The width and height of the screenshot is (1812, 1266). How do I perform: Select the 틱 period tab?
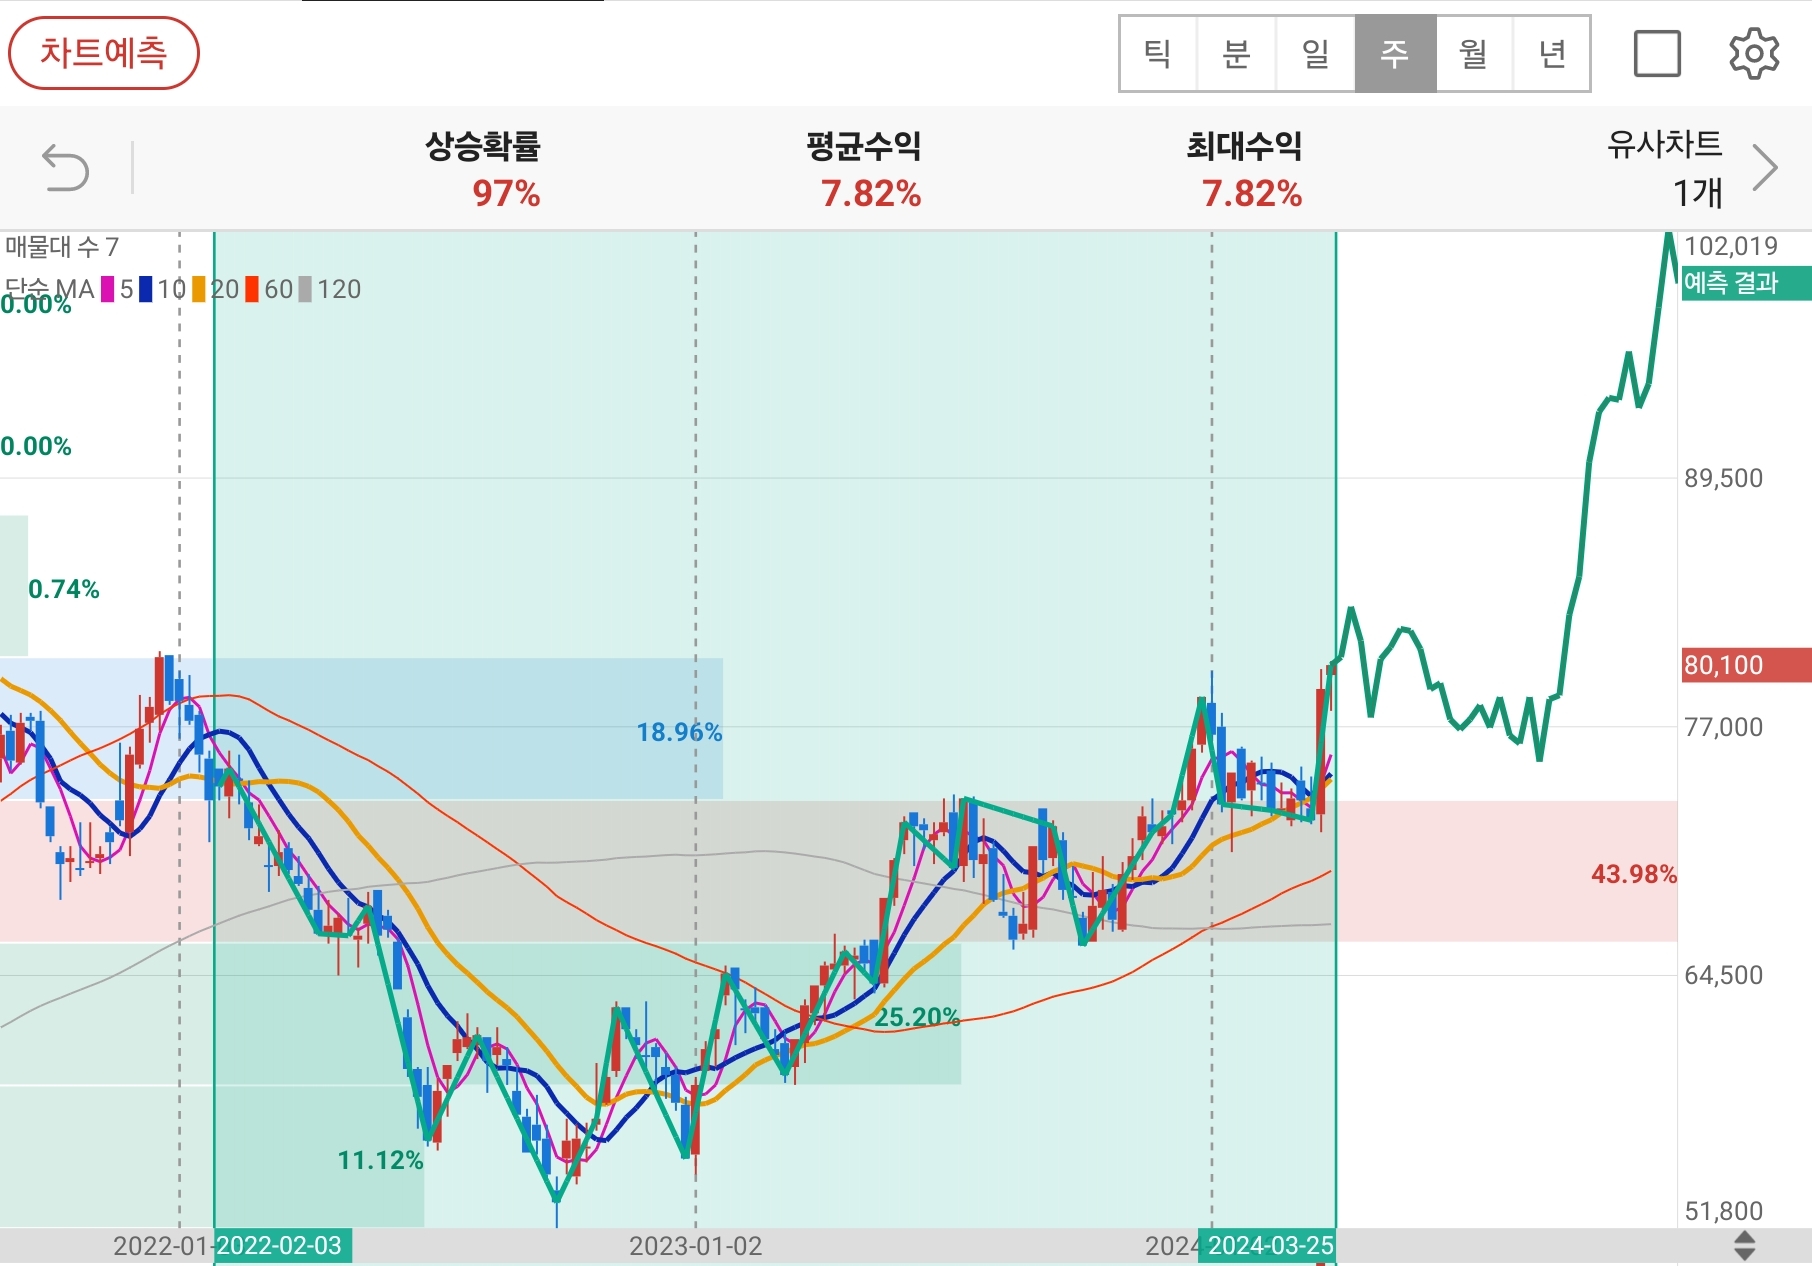coord(1158,54)
